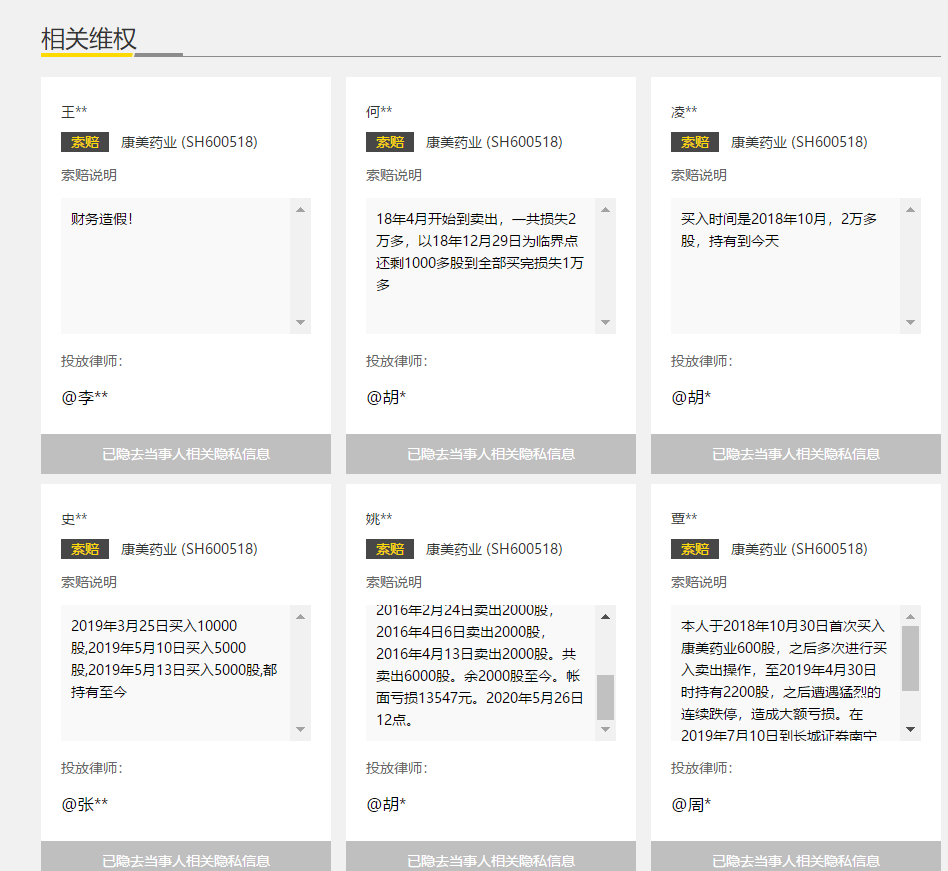Screen dimensions: 948x871
Task: Click 已隐去当事人相关隐私信息 bar under 王** card
Action: point(186,454)
